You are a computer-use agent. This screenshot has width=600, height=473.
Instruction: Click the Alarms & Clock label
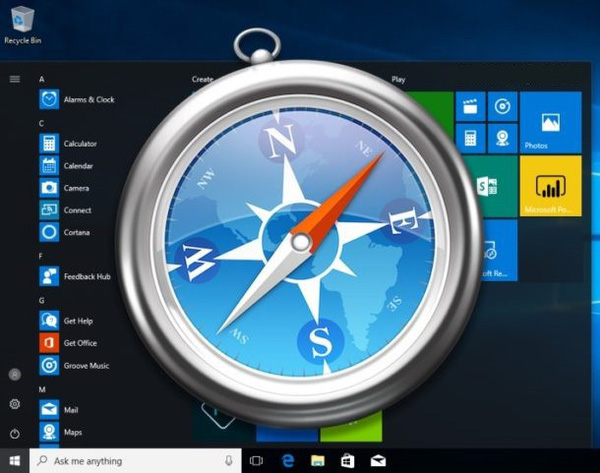[x=89, y=99]
